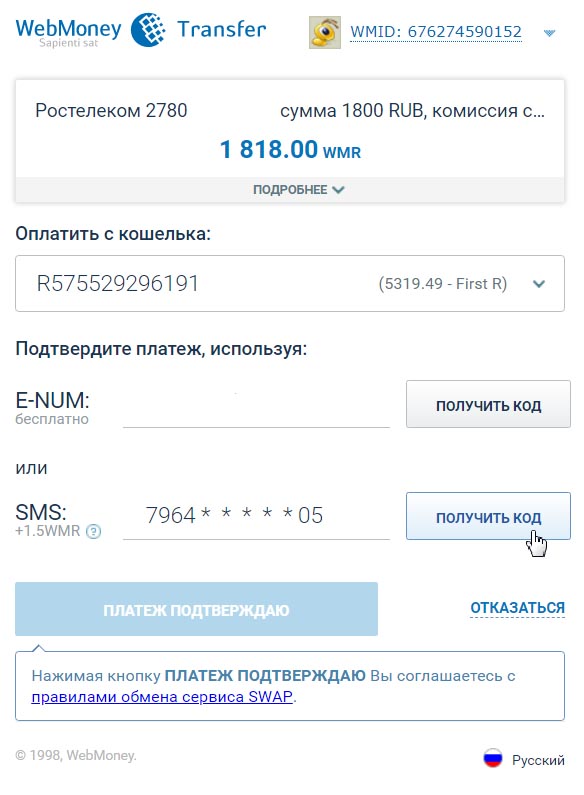
Task: Click the WebMoney globe logo icon
Action: point(148,30)
